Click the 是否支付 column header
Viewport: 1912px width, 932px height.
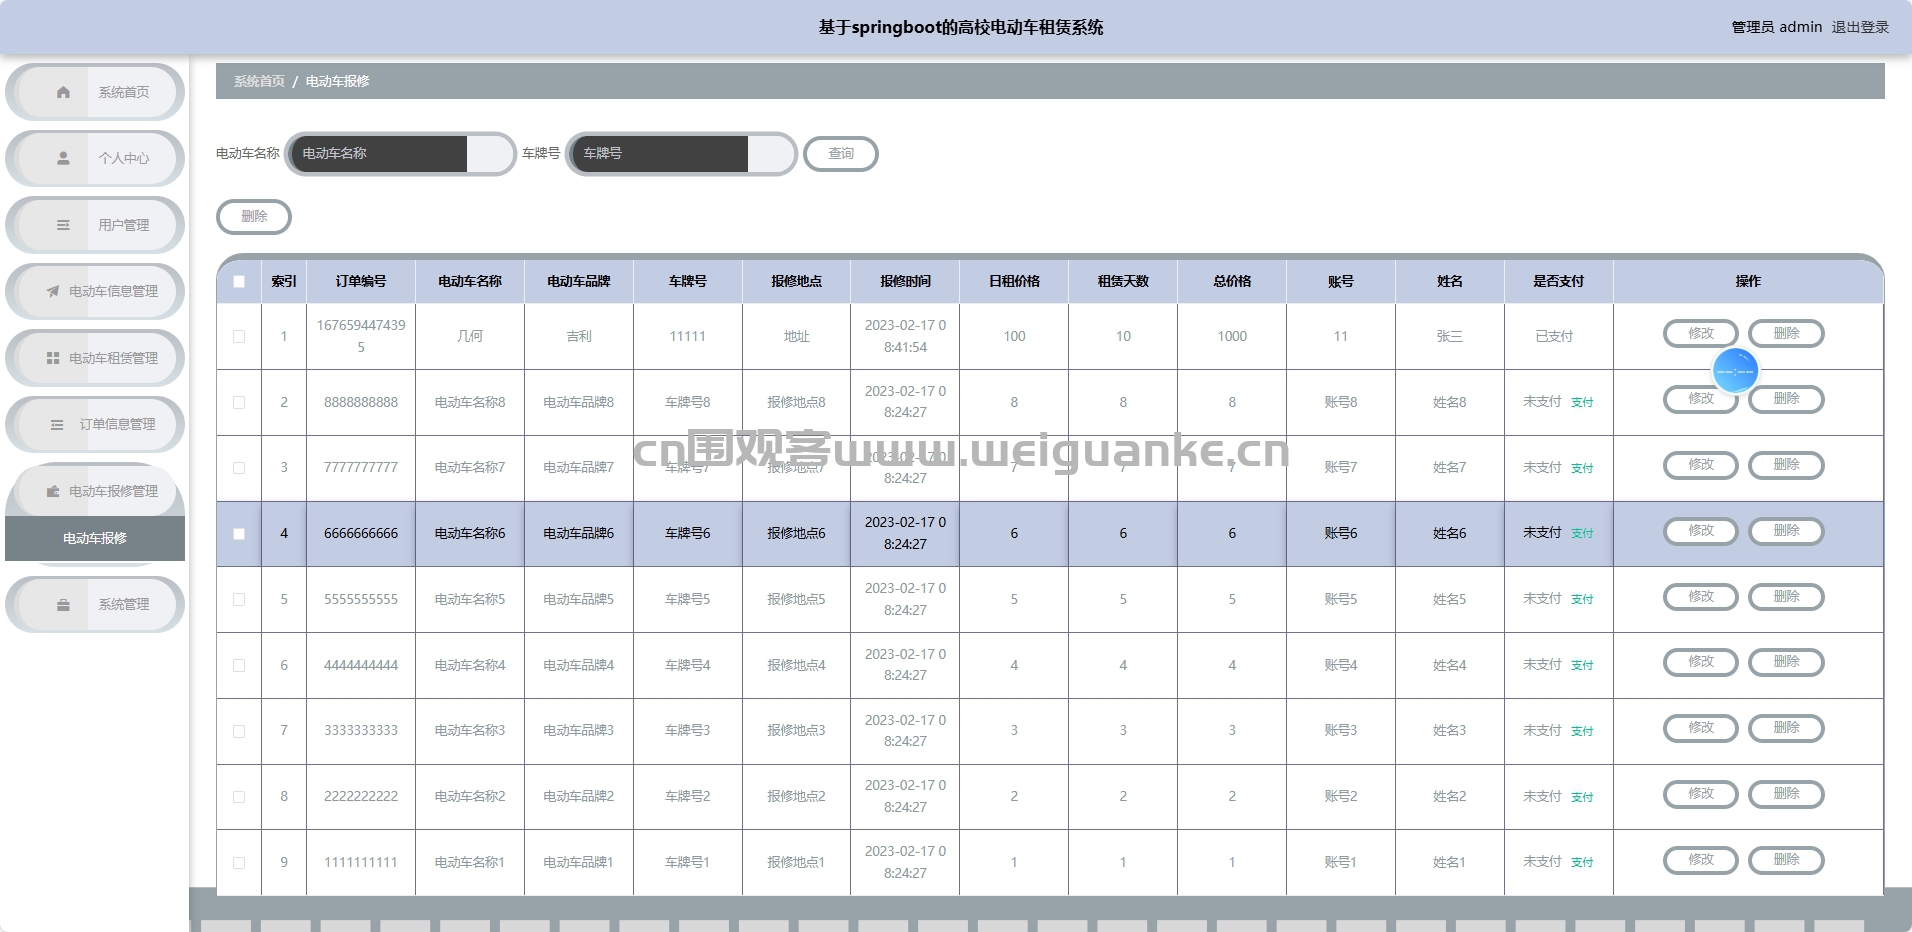(1558, 281)
